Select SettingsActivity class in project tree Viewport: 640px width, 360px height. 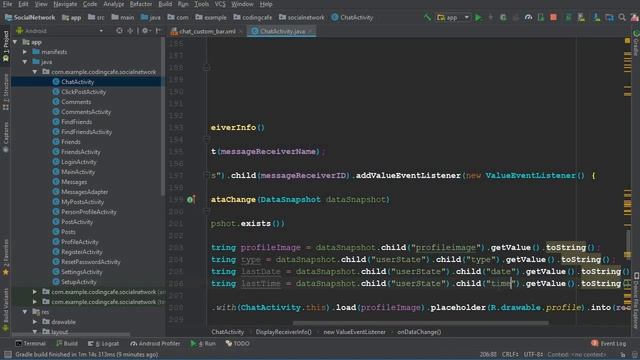tap(82, 272)
